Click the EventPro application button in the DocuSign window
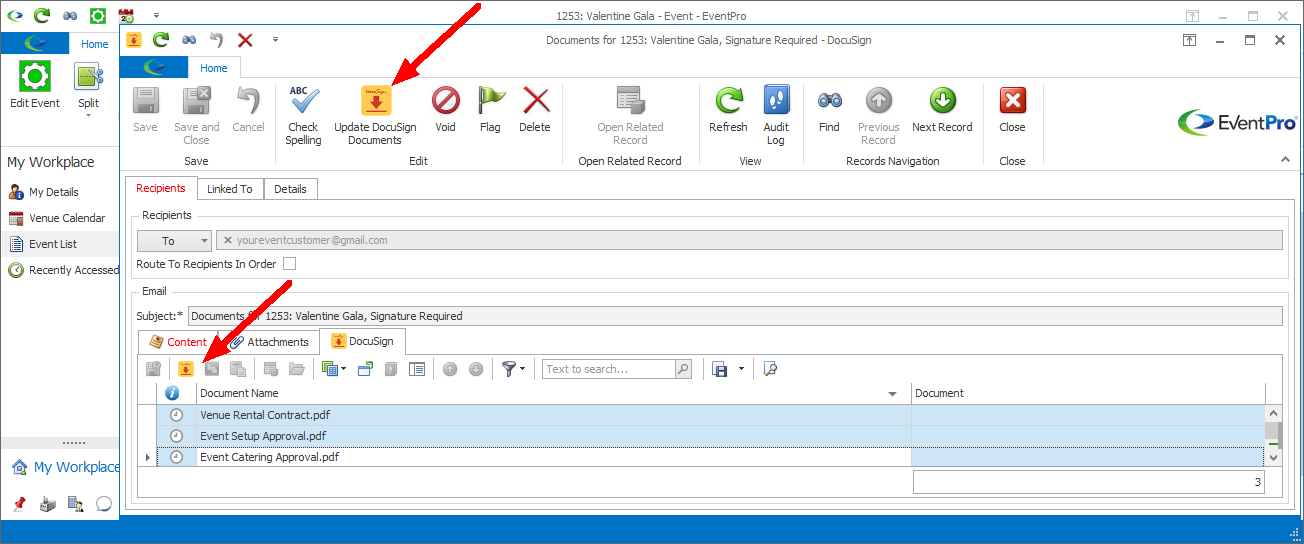This screenshot has width=1304, height=544. pos(153,68)
